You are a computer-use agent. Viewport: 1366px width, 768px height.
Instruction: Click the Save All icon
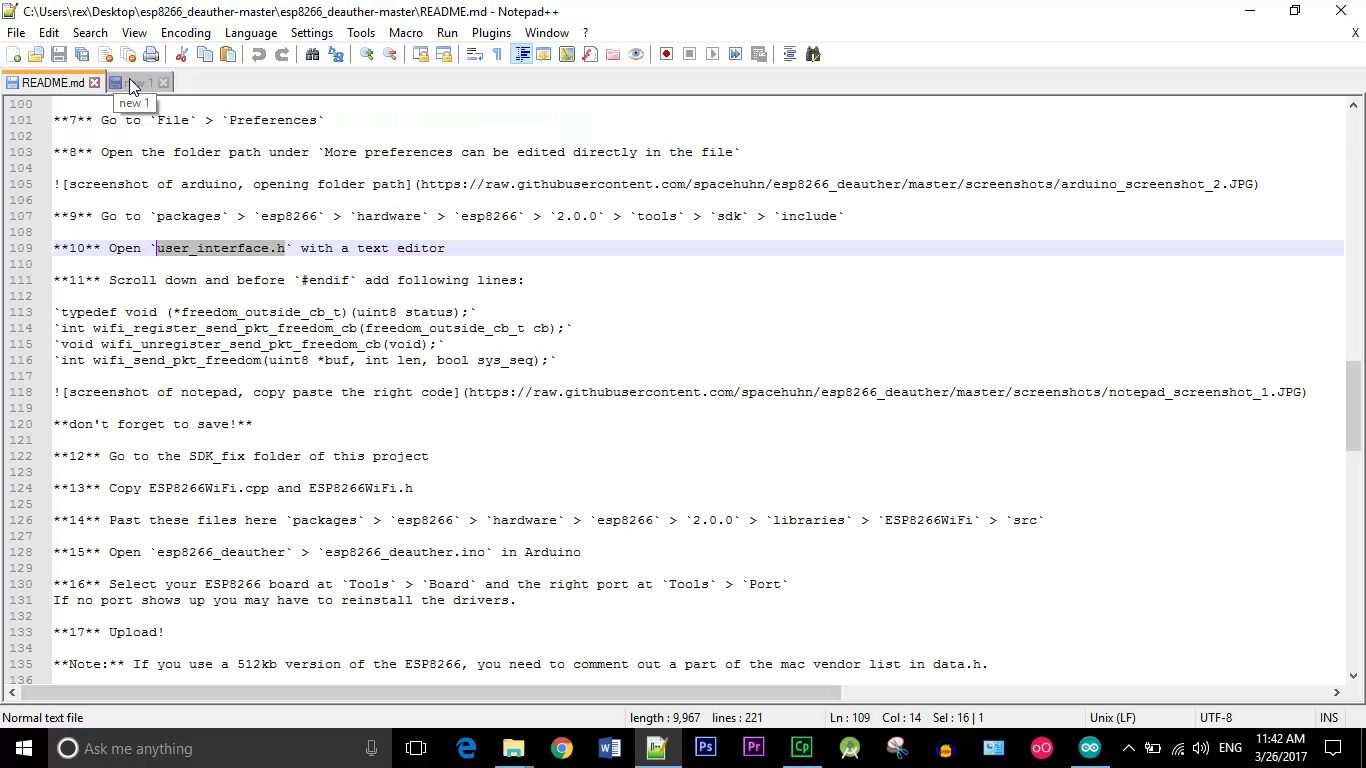[82, 54]
